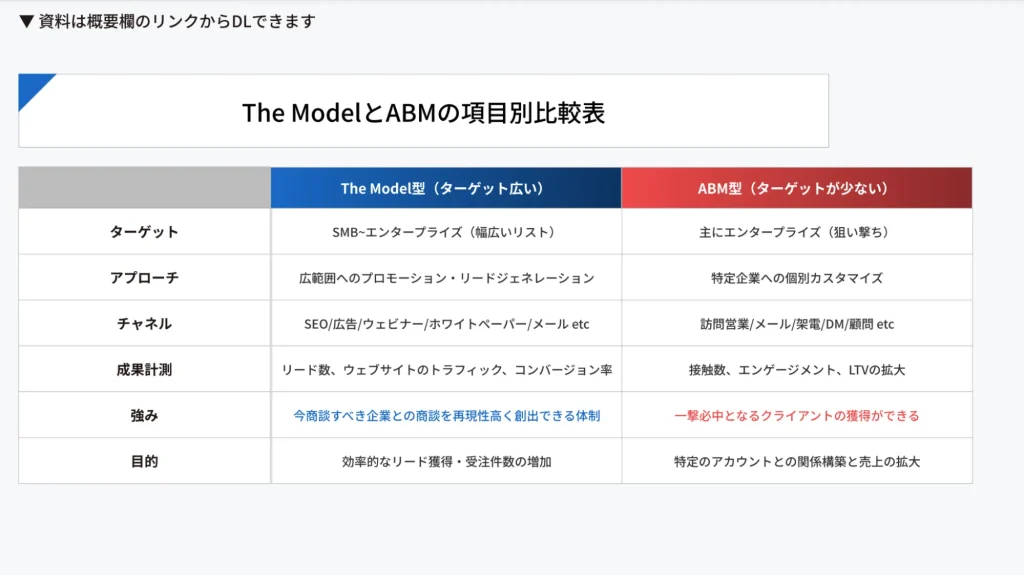Click the 接触数、エンゲージメント metrics cell
This screenshot has width=1024, height=575.
pos(796,370)
